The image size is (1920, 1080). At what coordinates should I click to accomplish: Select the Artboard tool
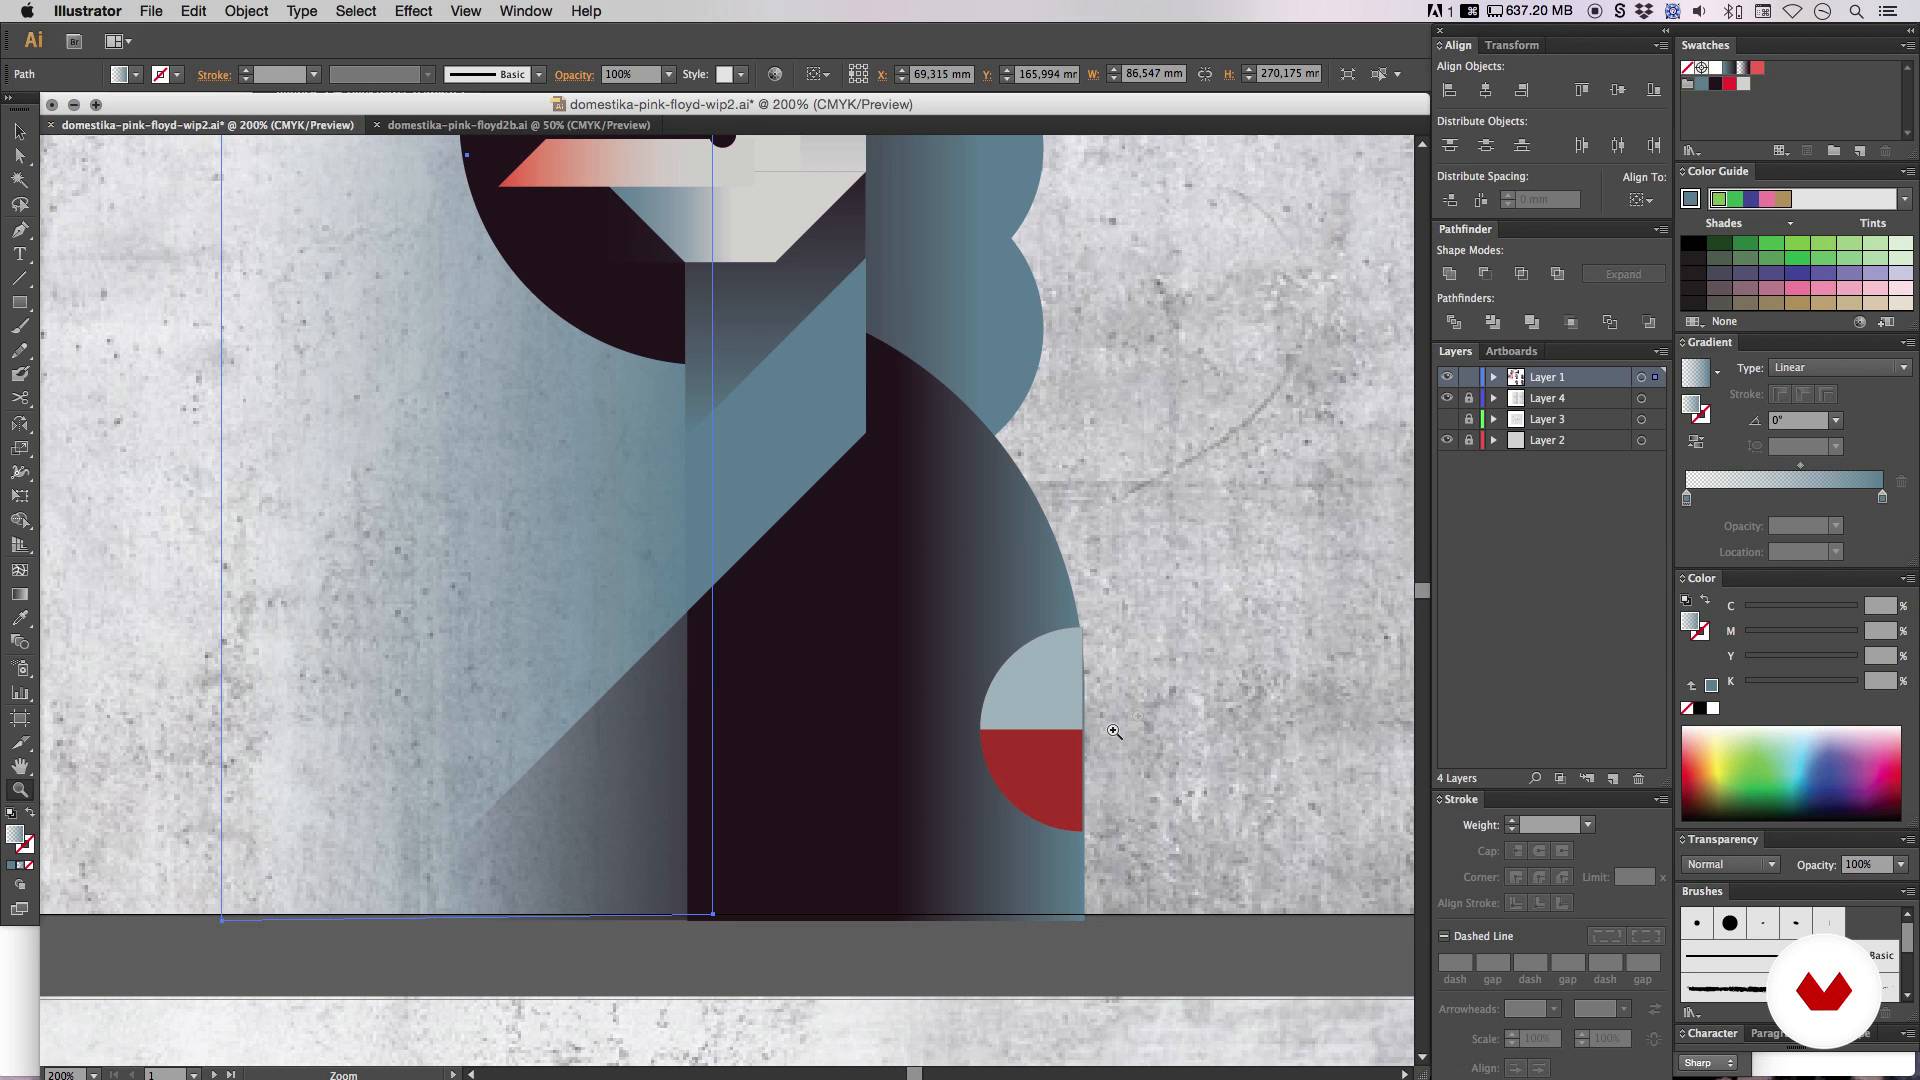pos(19,717)
